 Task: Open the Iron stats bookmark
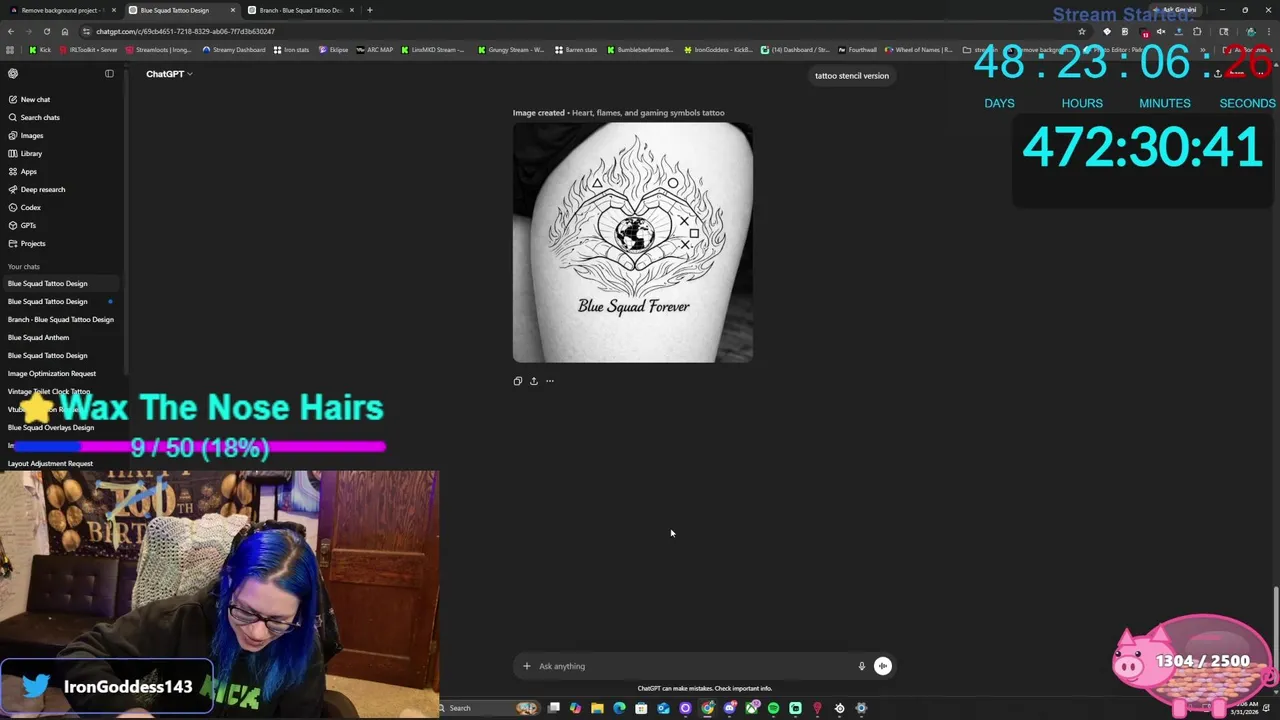coord(291,49)
